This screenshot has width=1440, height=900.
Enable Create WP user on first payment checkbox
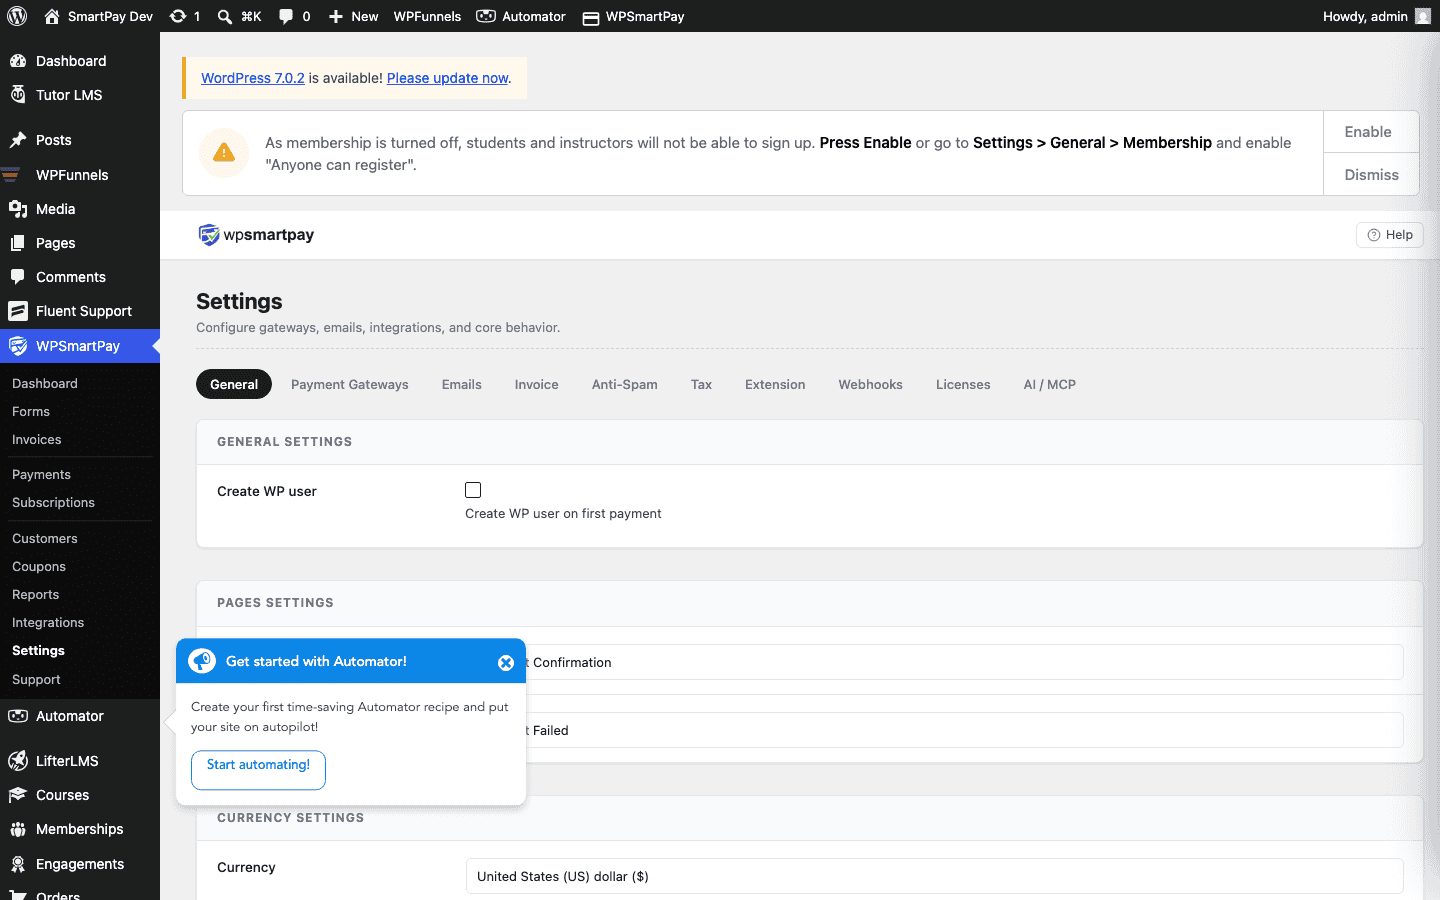[x=473, y=490]
